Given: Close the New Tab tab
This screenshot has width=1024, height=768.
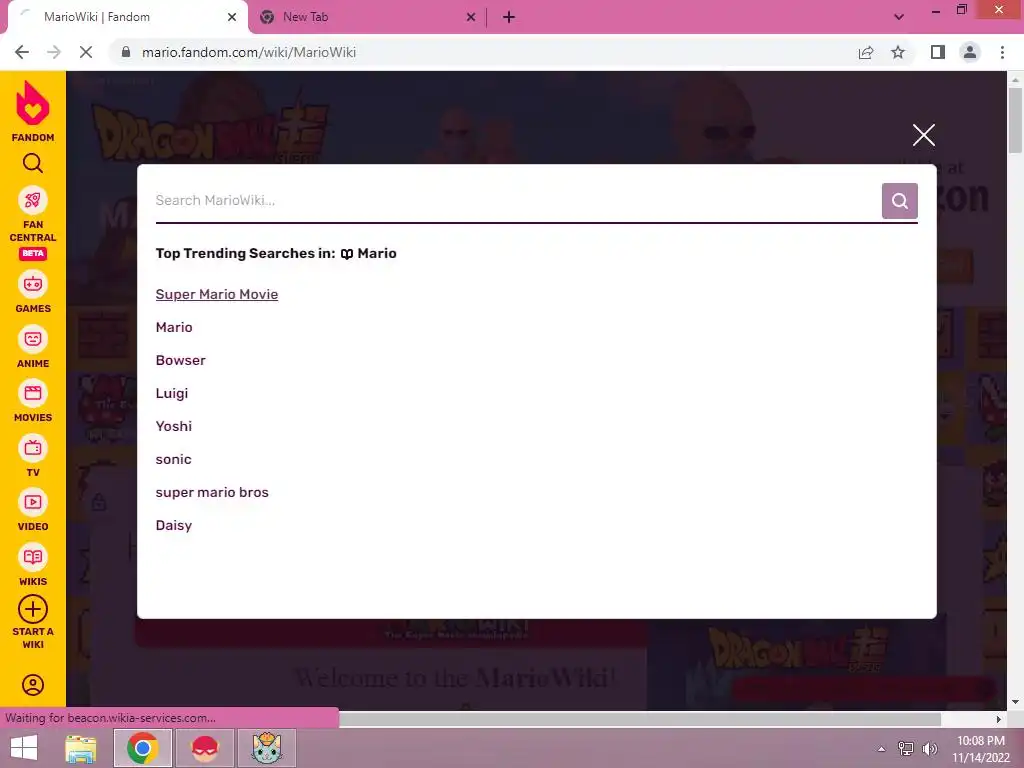Looking at the screenshot, I should click(471, 17).
